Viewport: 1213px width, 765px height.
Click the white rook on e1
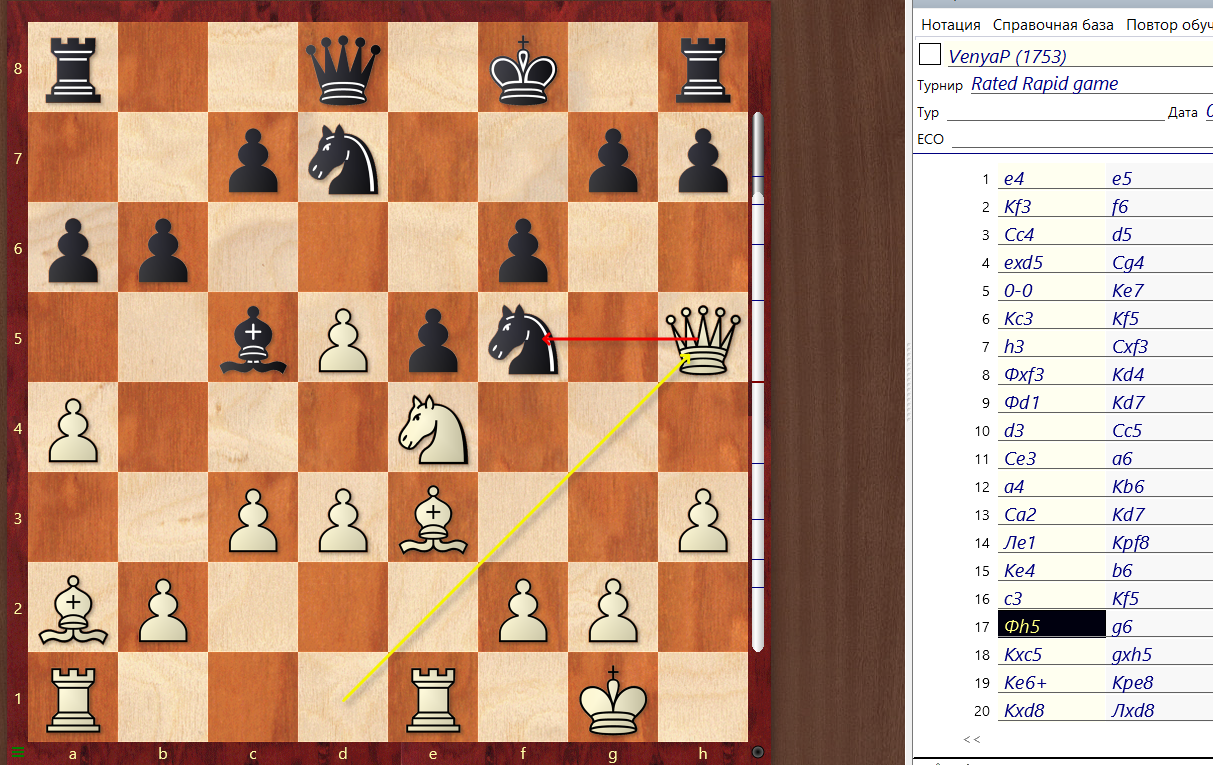433,698
